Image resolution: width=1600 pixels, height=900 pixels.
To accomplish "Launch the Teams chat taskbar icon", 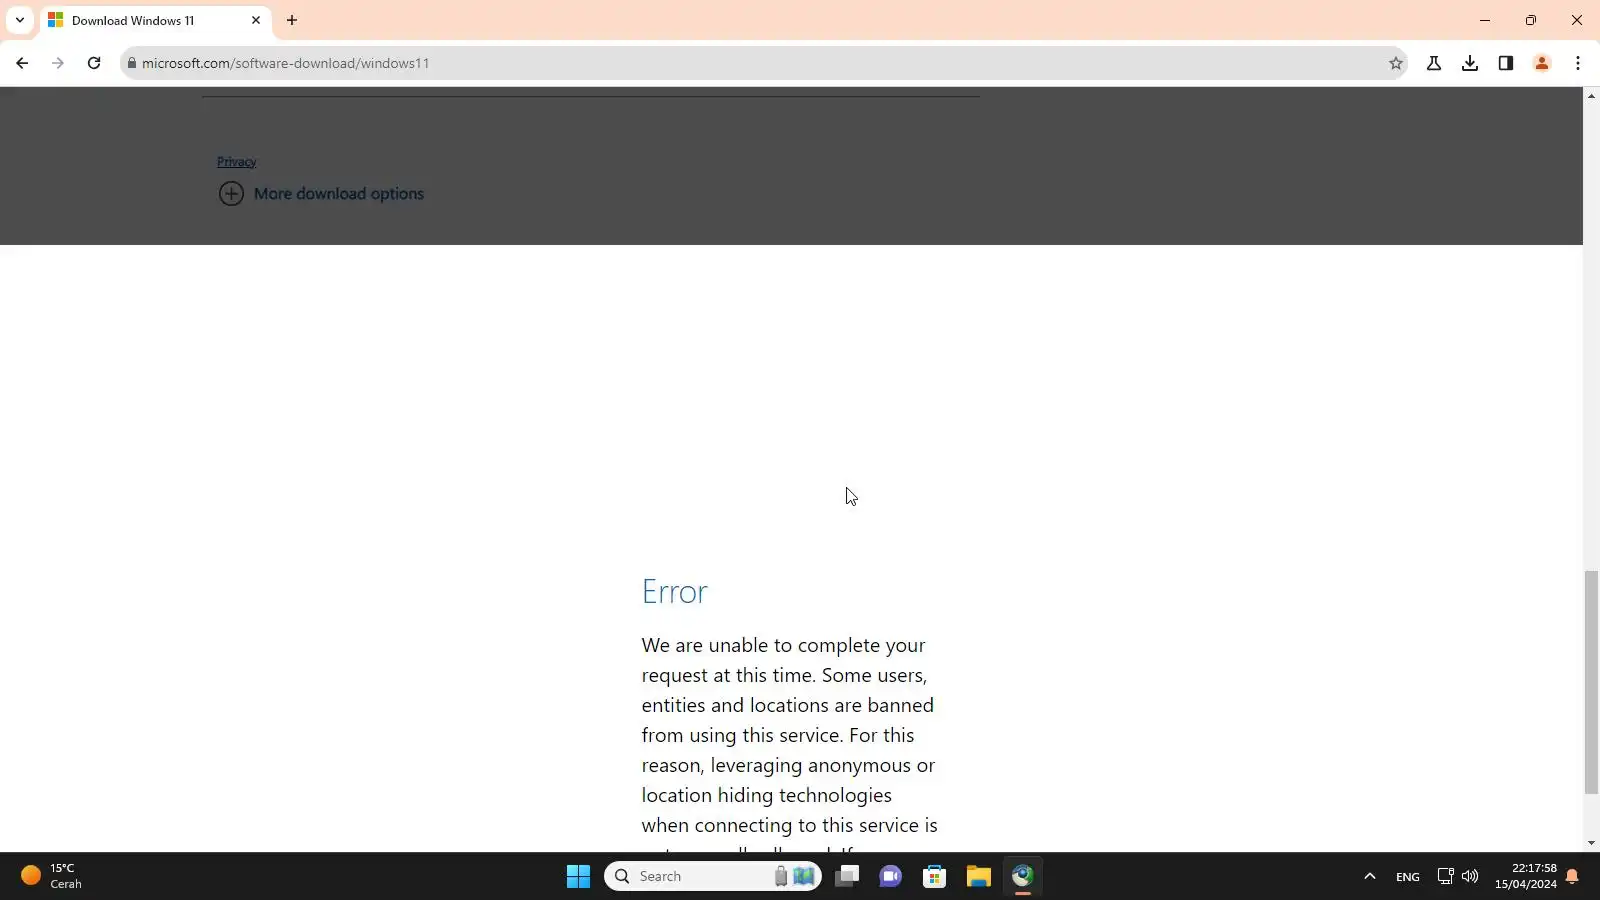I will coord(890,877).
